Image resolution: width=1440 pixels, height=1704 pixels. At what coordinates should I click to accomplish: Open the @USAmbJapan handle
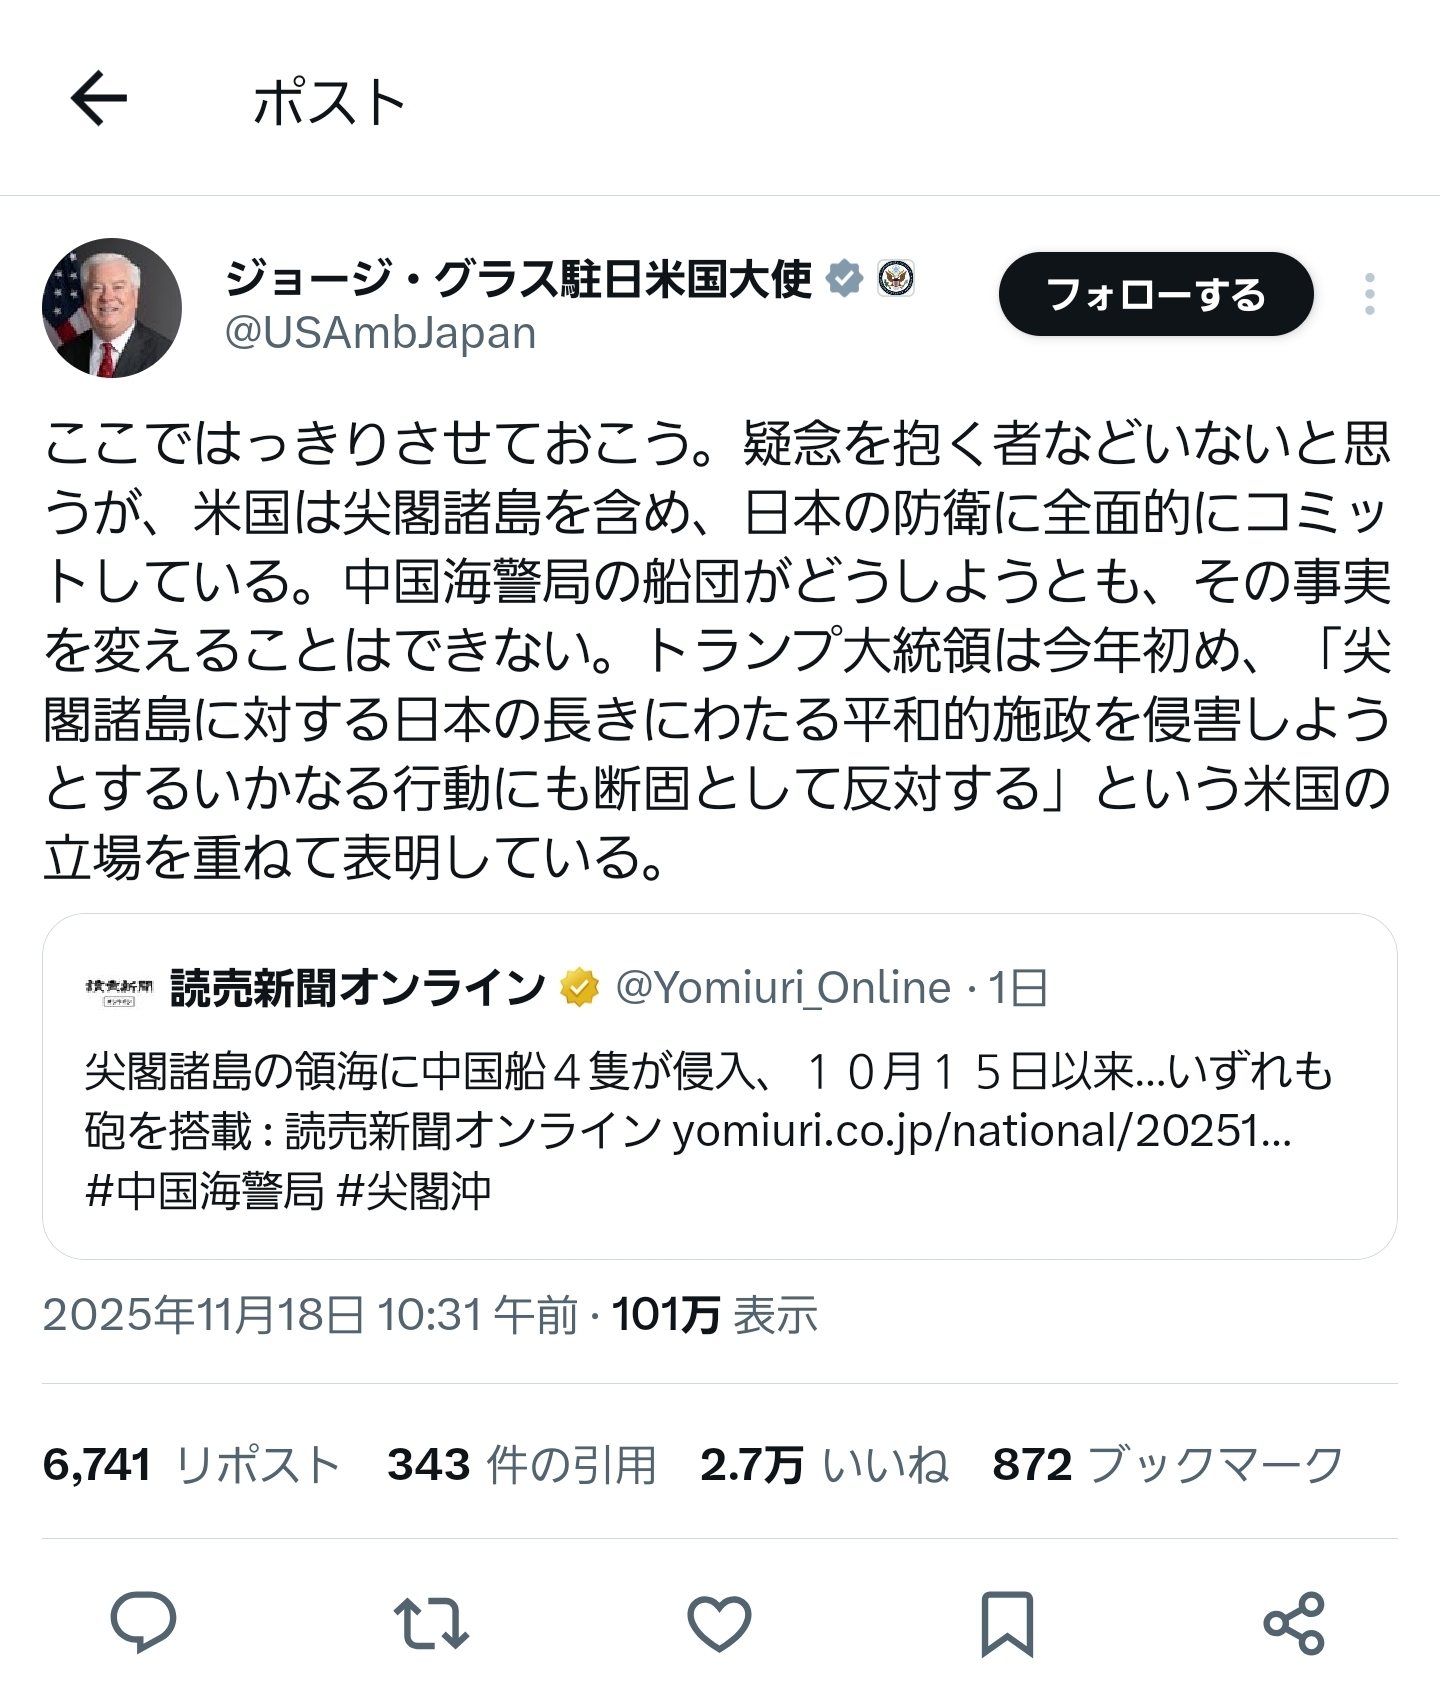point(380,333)
